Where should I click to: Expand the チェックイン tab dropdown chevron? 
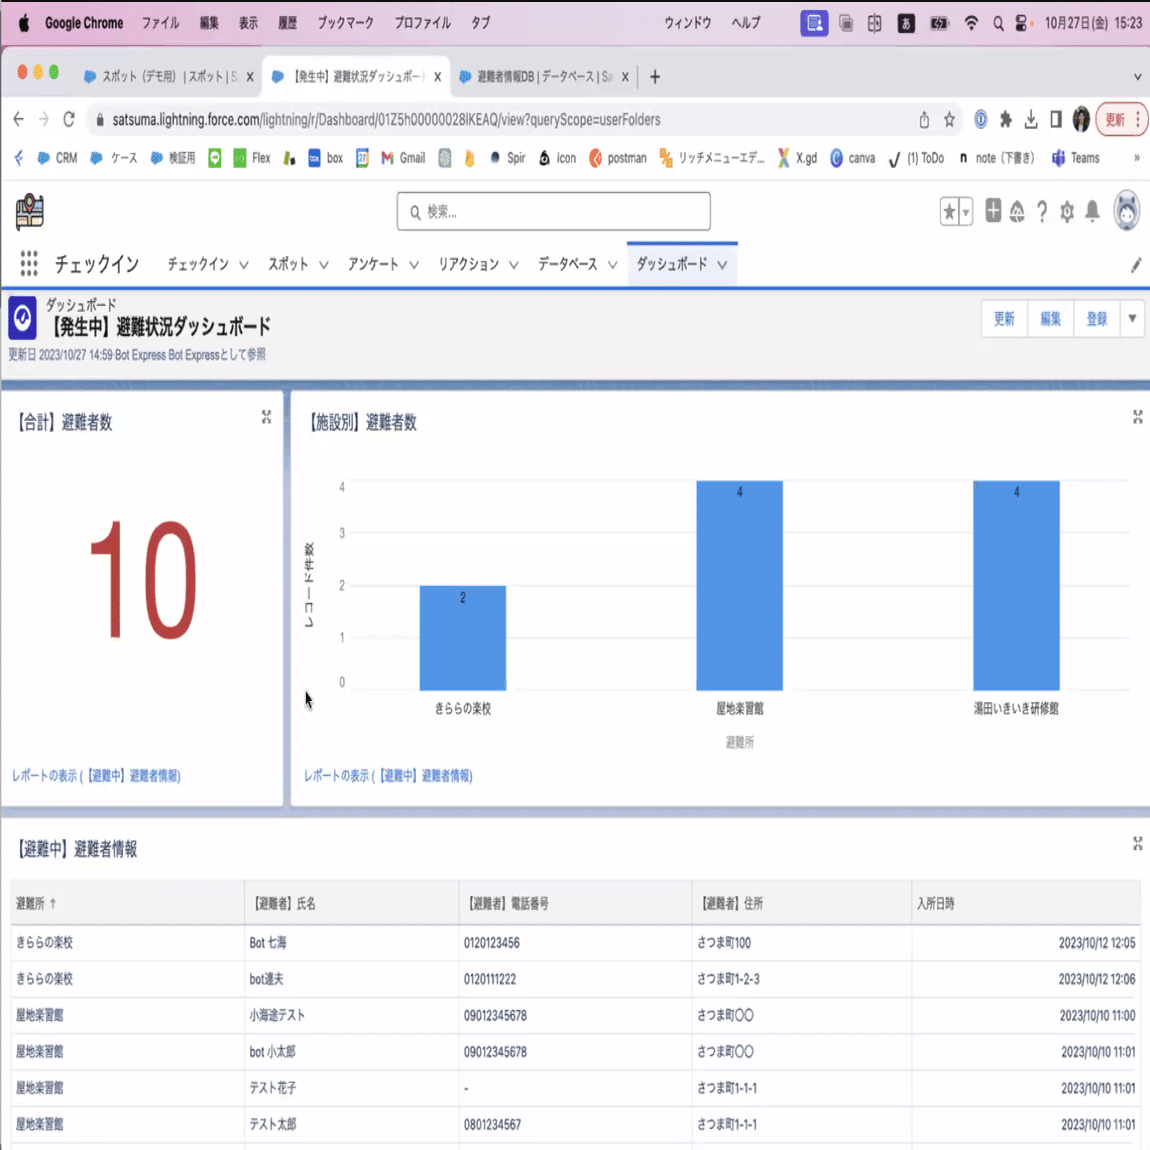243,265
